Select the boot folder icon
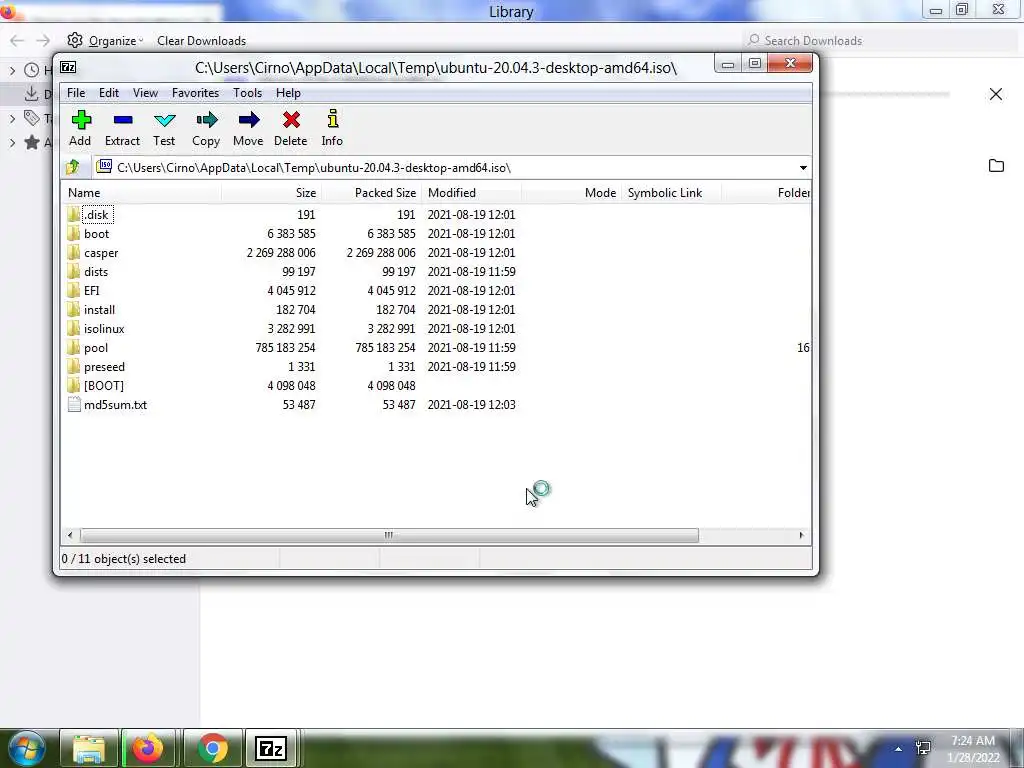The width and height of the screenshot is (1024, 768). (73, 233)
